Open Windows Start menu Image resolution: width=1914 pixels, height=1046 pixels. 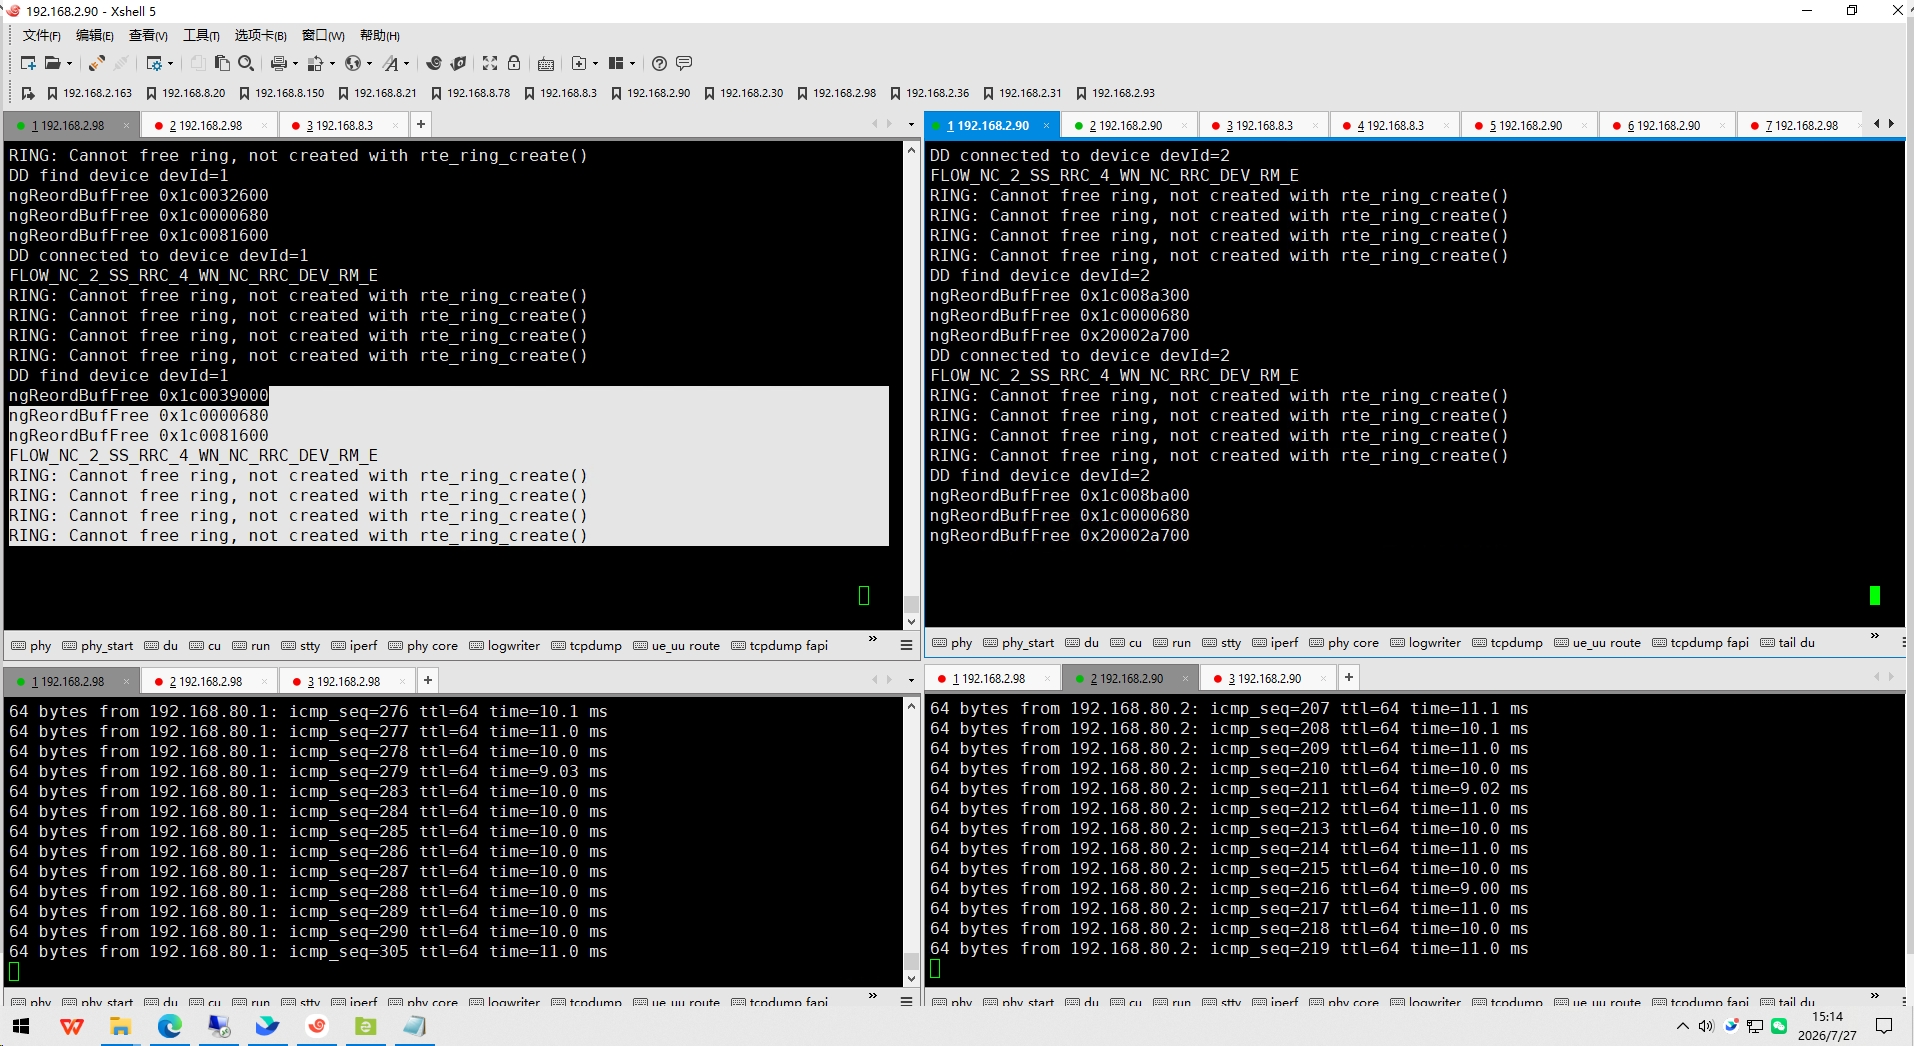pos(21,1026)
